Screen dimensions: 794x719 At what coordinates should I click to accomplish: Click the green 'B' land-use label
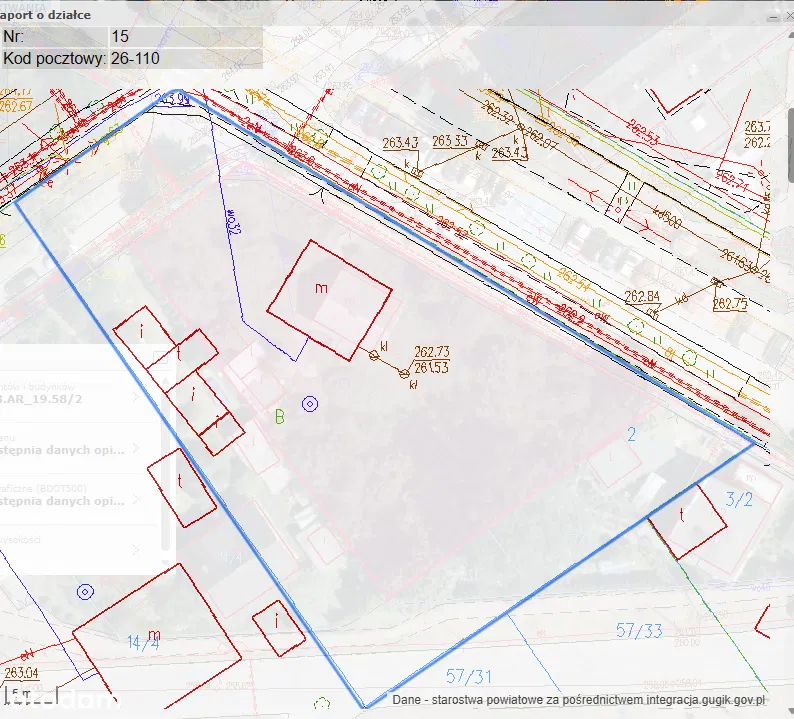[280, 416]
